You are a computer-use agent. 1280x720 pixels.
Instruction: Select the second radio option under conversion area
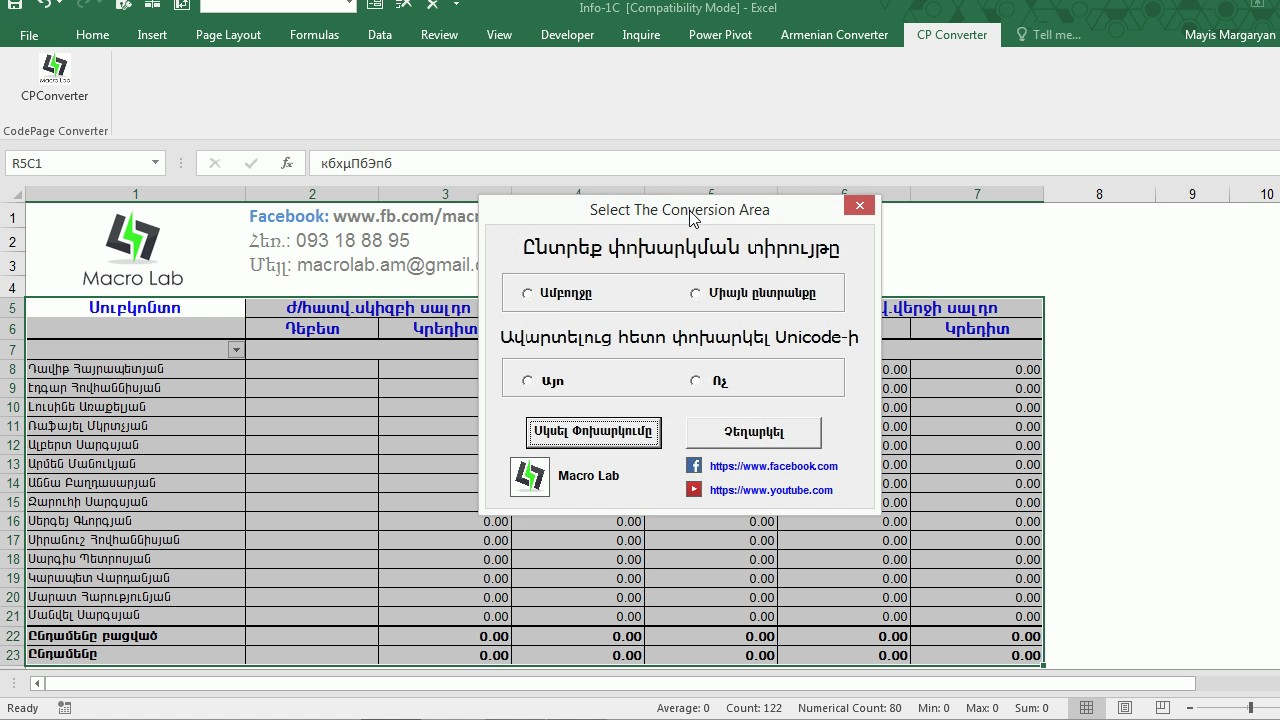(696, 294)
